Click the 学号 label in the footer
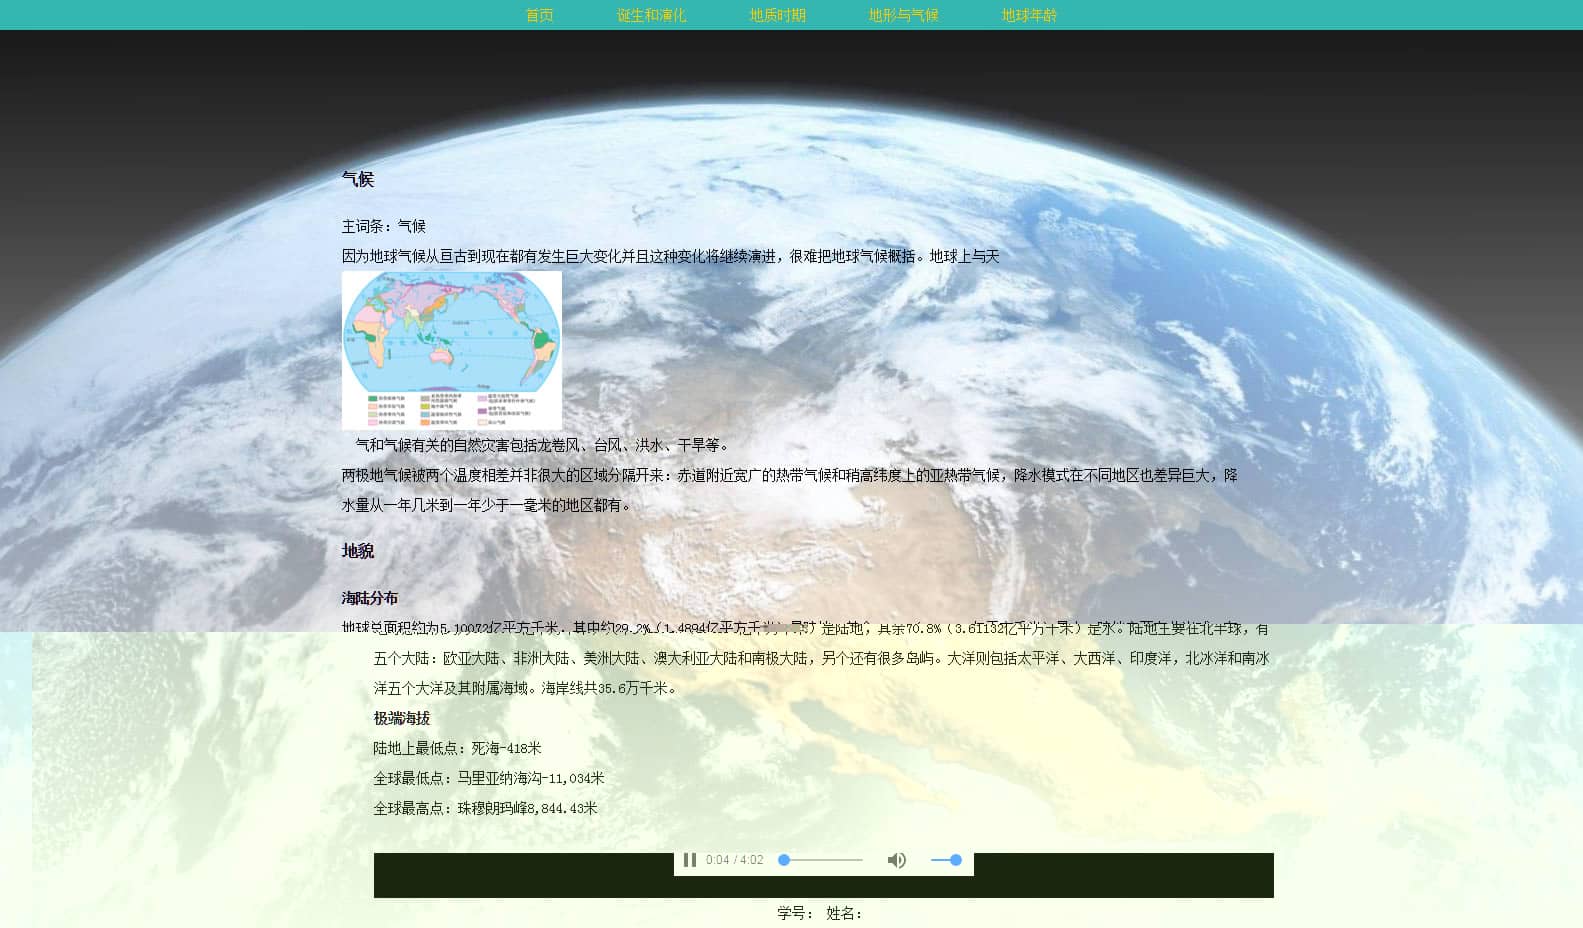The image size is (1583, 928). point(795,913)
